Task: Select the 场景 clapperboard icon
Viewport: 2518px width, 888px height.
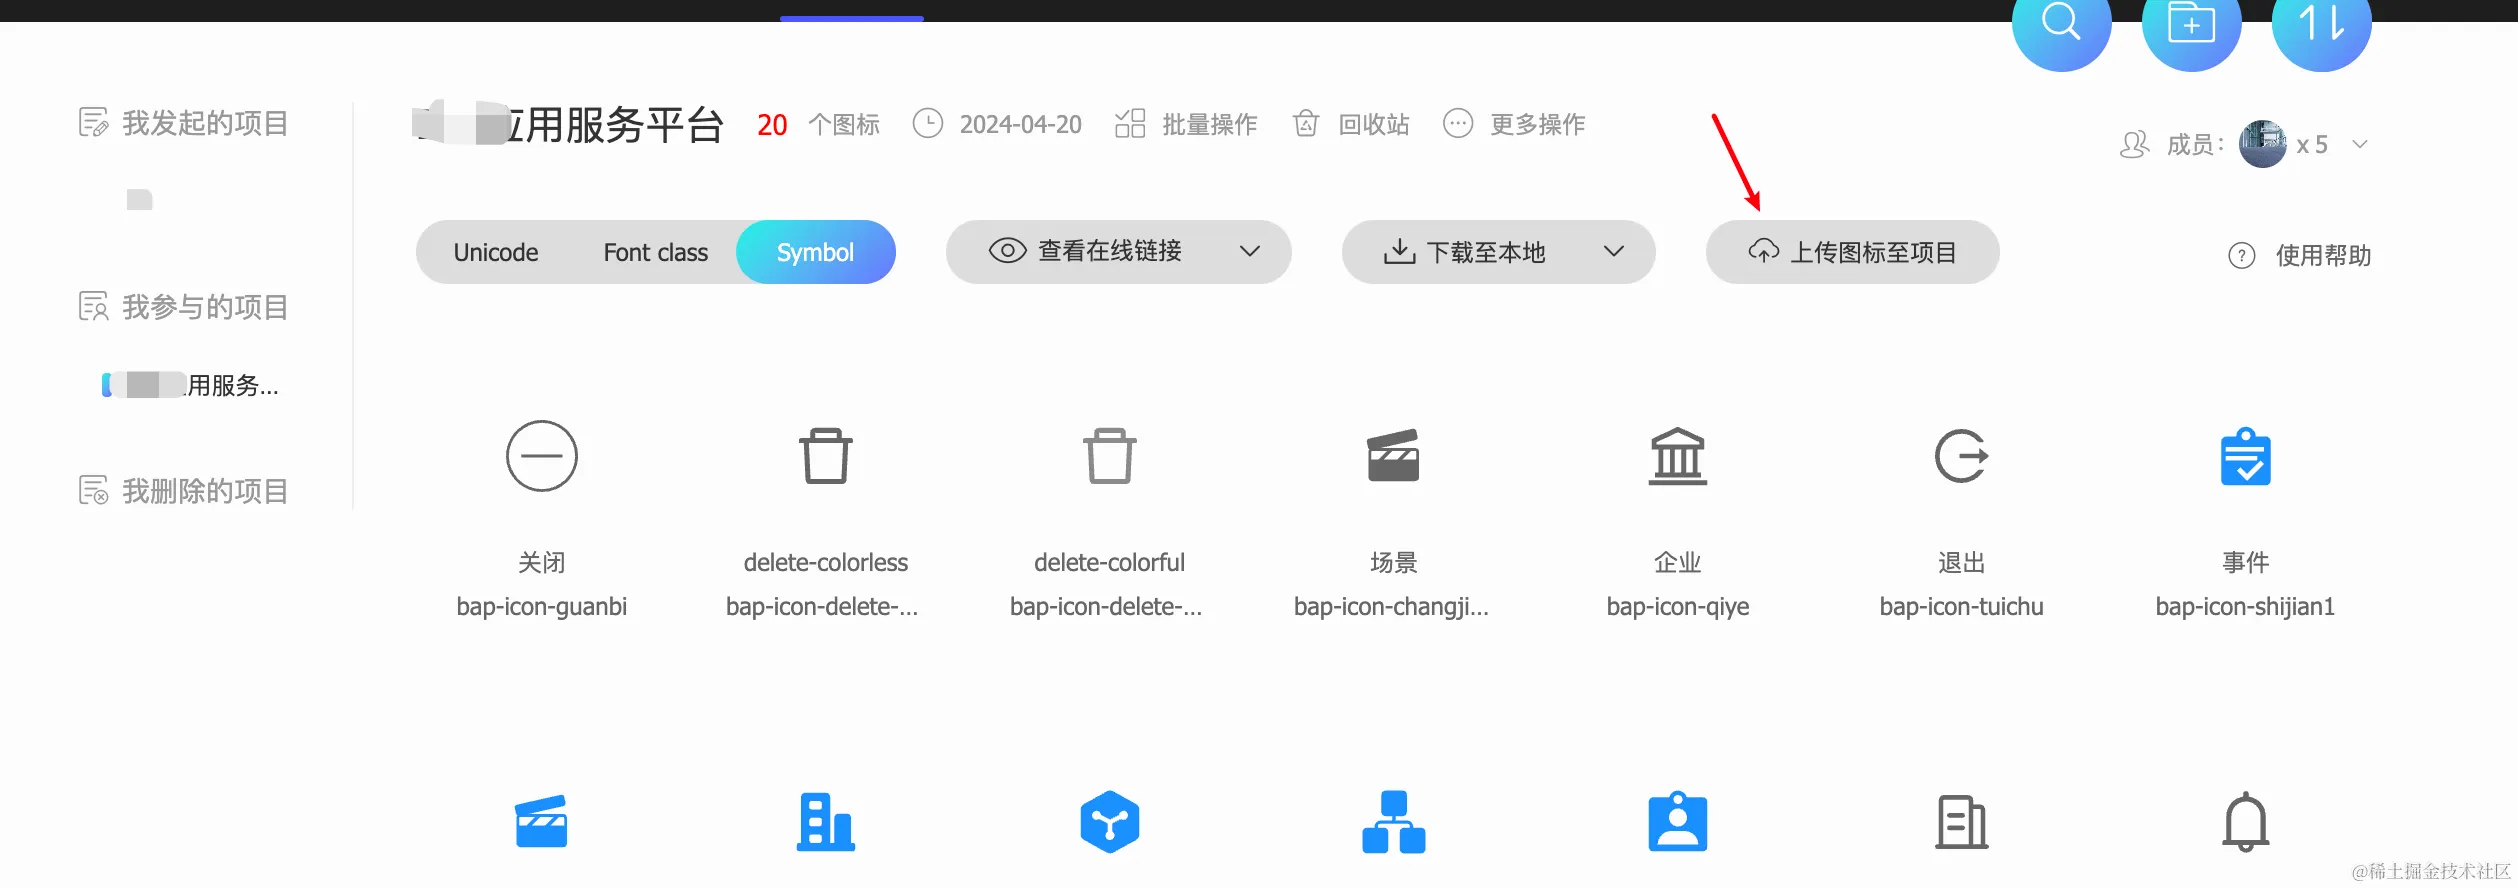Action: (x=1393, y=456)
